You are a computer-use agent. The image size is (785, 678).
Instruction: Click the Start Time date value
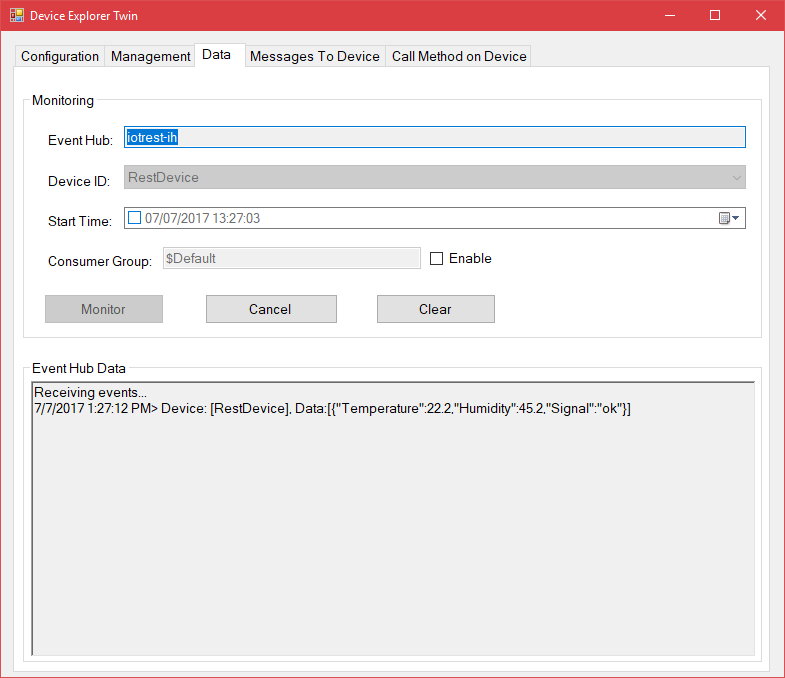(x=202, y=218)
